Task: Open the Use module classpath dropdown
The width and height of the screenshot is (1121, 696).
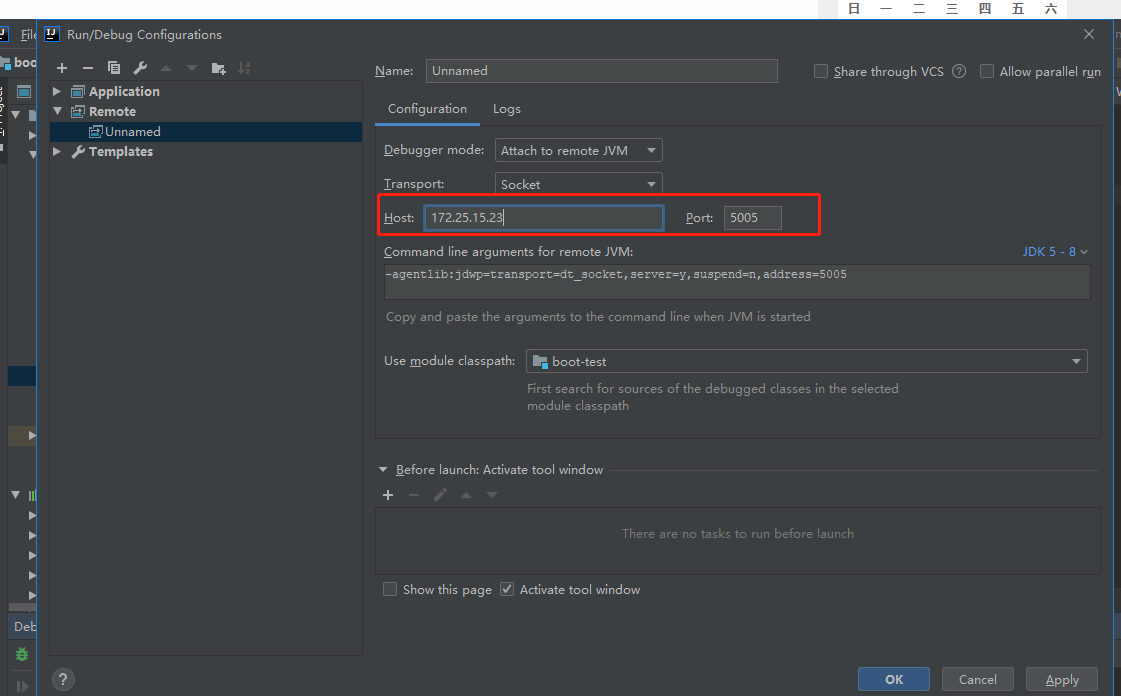Action: 806,361
